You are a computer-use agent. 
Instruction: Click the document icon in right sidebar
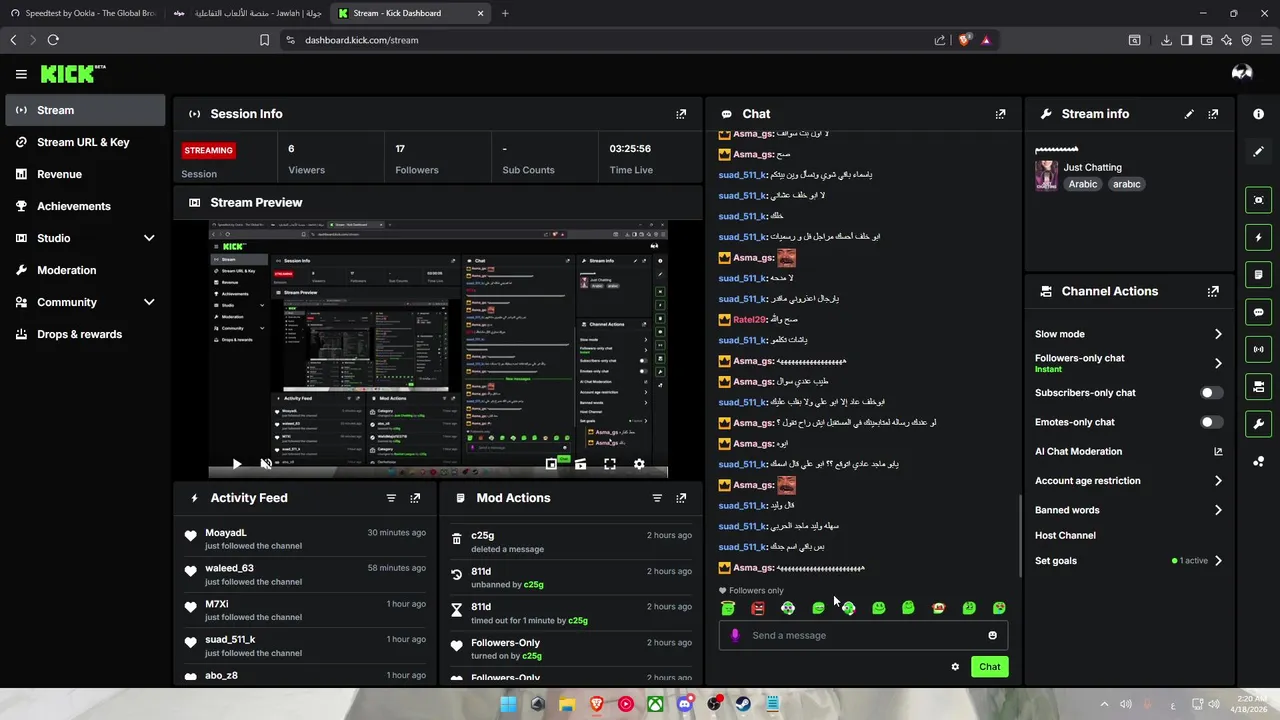tap(1258, 275)
